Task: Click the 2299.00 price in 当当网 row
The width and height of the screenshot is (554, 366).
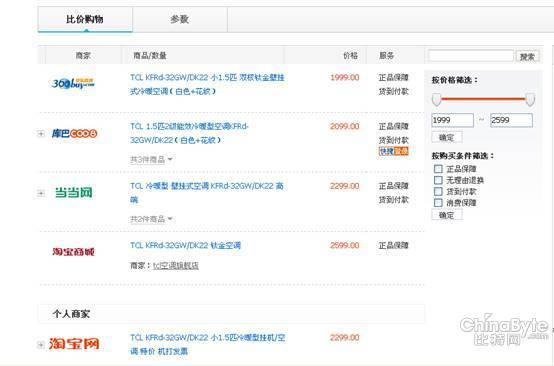Action: [345, 186]
